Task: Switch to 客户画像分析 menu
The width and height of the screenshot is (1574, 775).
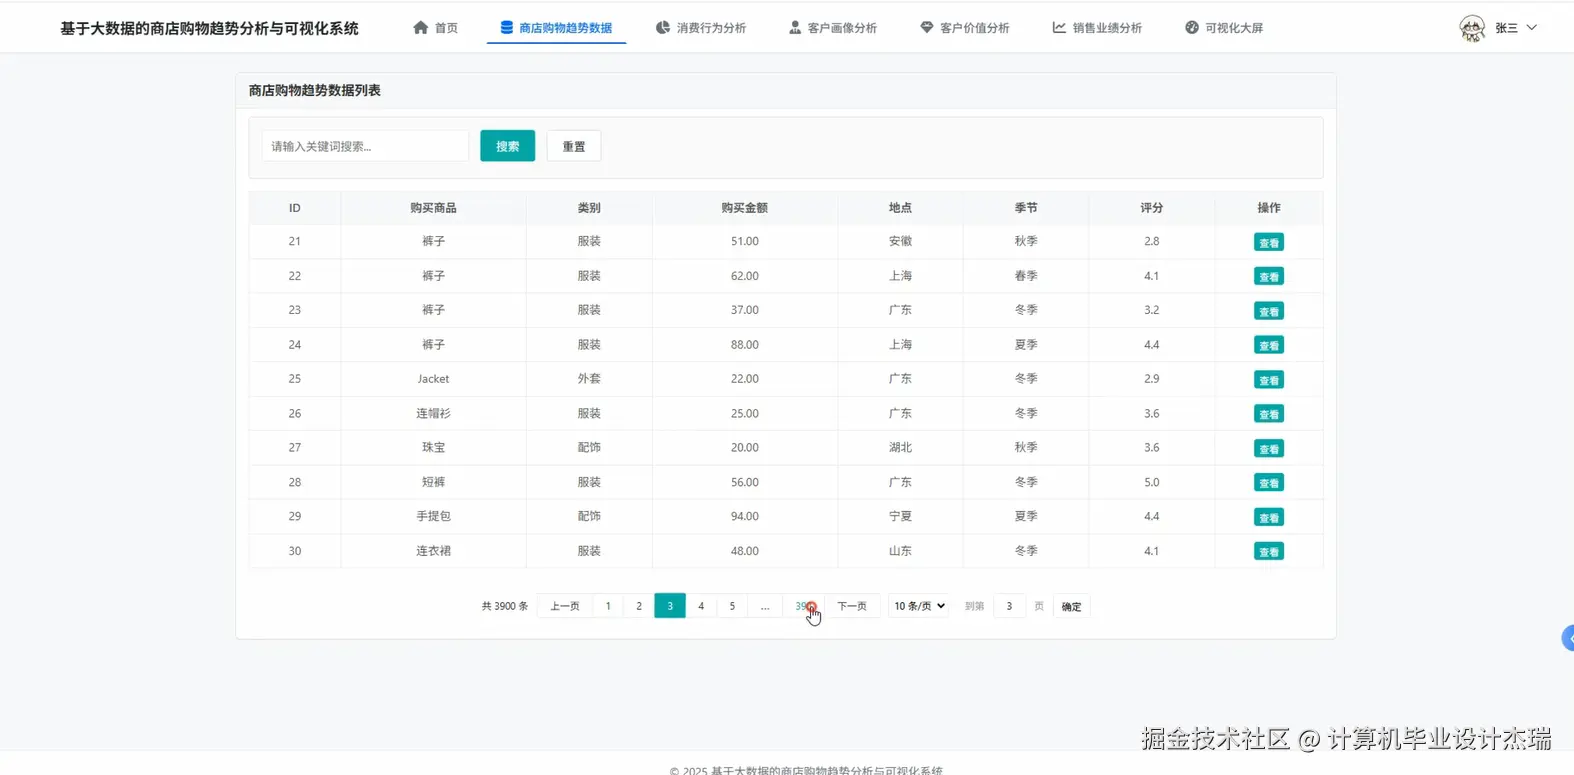Action: pos(833,28)
